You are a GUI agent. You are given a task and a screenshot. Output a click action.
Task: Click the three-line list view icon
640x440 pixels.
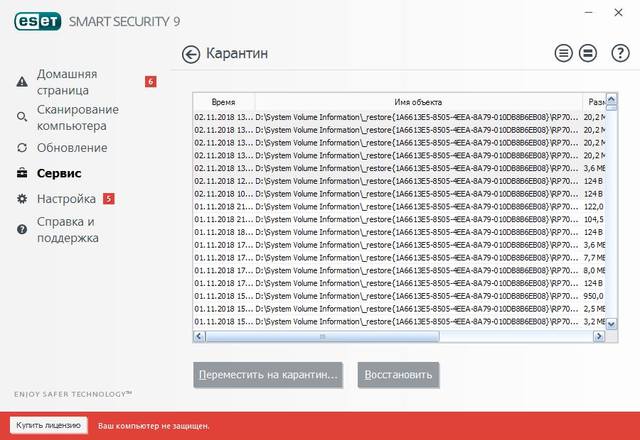pyautogui.click(x=563, y=53)
